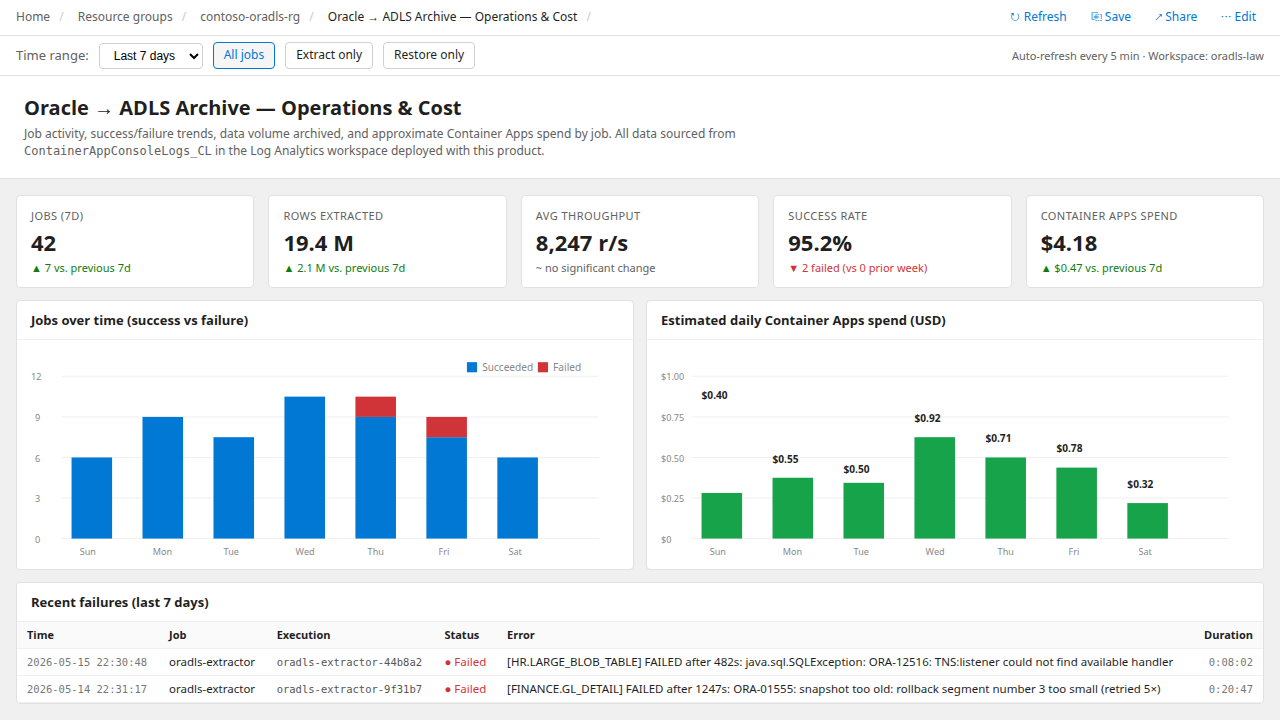1280x720 pixels.
Task: Click the 'Jobs over time' chart title
Action: tap(140, 321)
